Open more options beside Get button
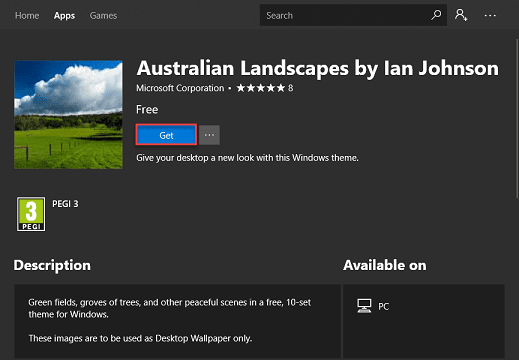This screenshot has width=519, height=360. coord(209,135)
